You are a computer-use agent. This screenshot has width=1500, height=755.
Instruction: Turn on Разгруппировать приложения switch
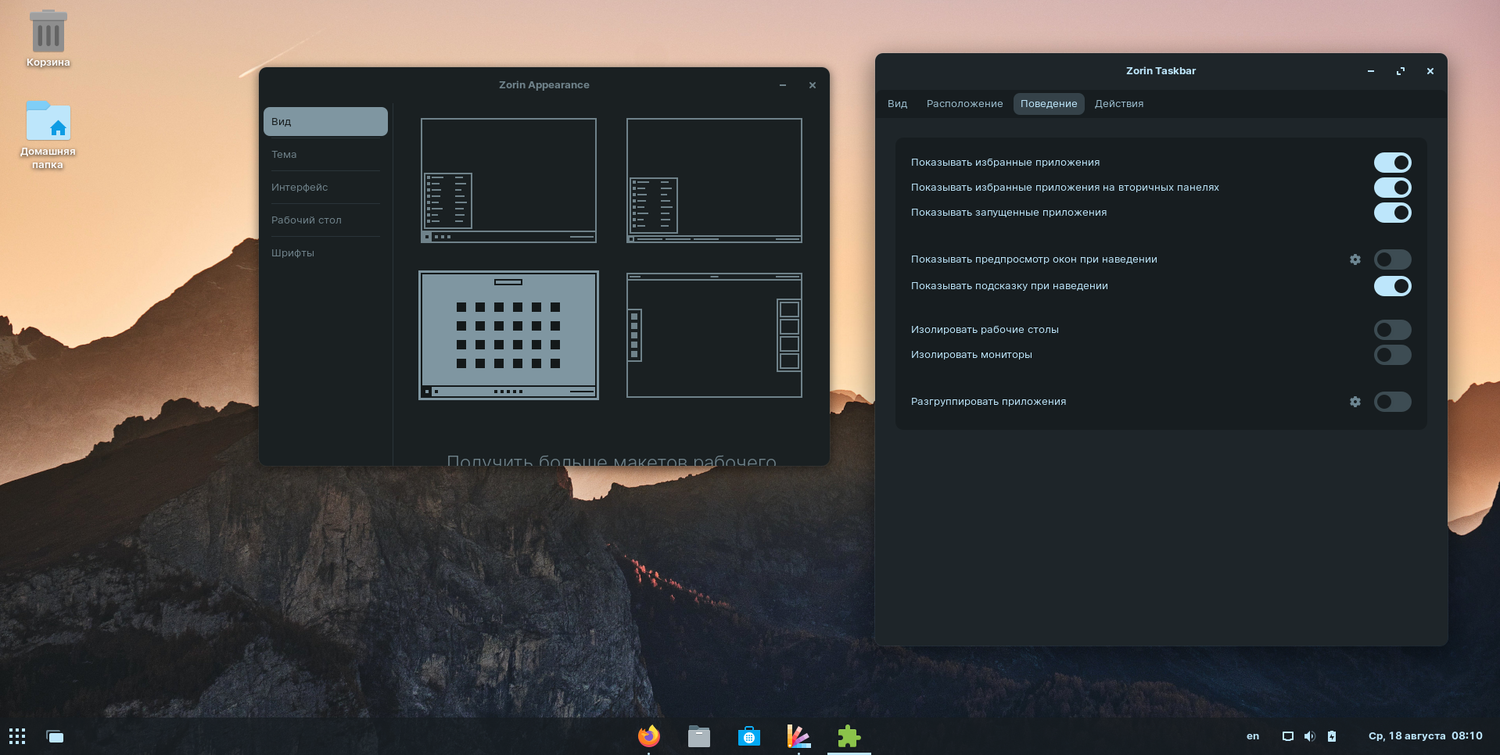click(1393, 401)
